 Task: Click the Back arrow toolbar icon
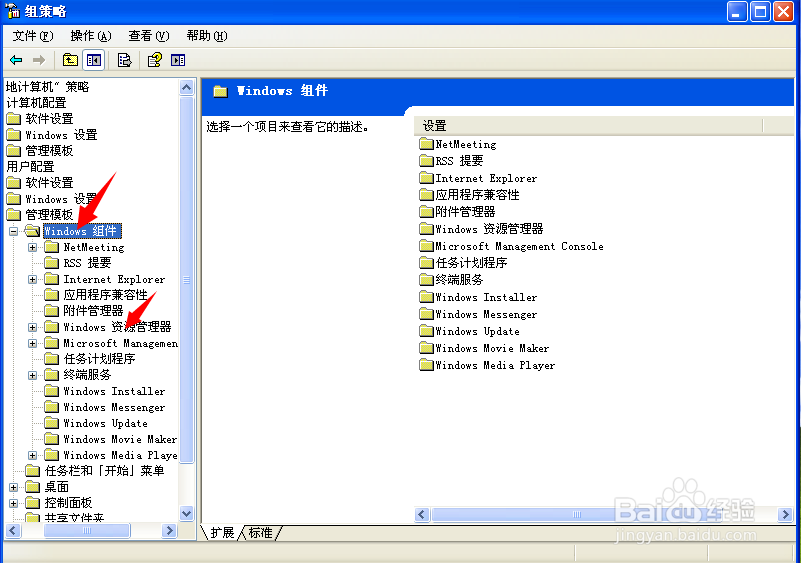coord(16,60)
